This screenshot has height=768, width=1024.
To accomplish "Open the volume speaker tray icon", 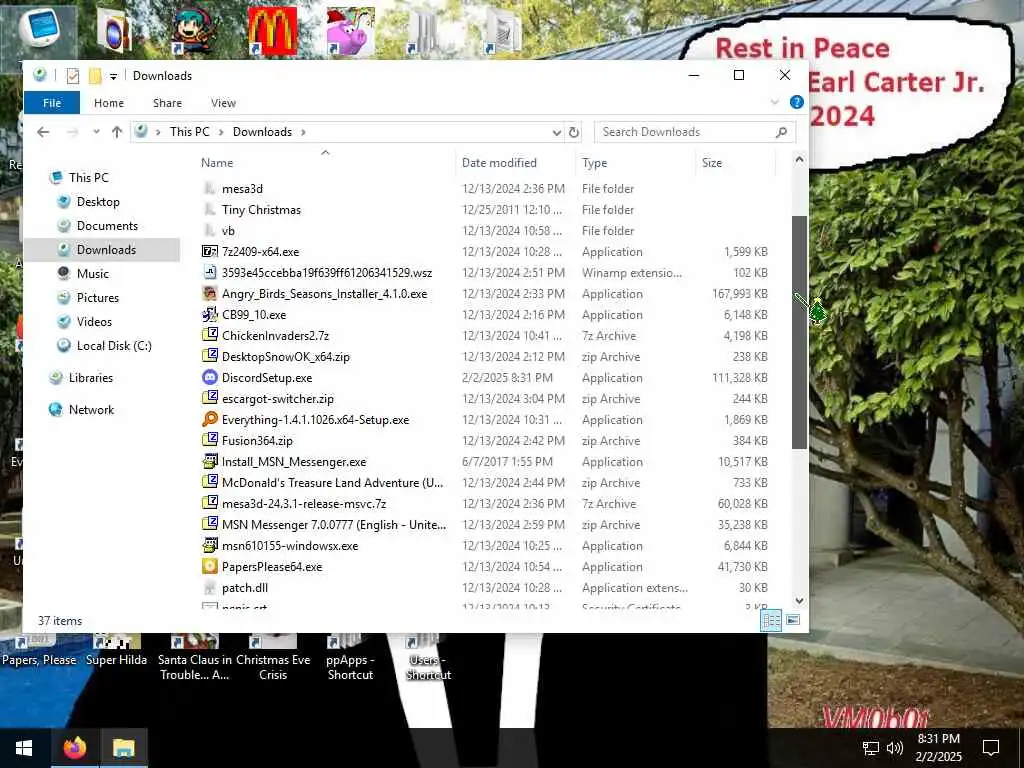I will (x=895, y=748).
